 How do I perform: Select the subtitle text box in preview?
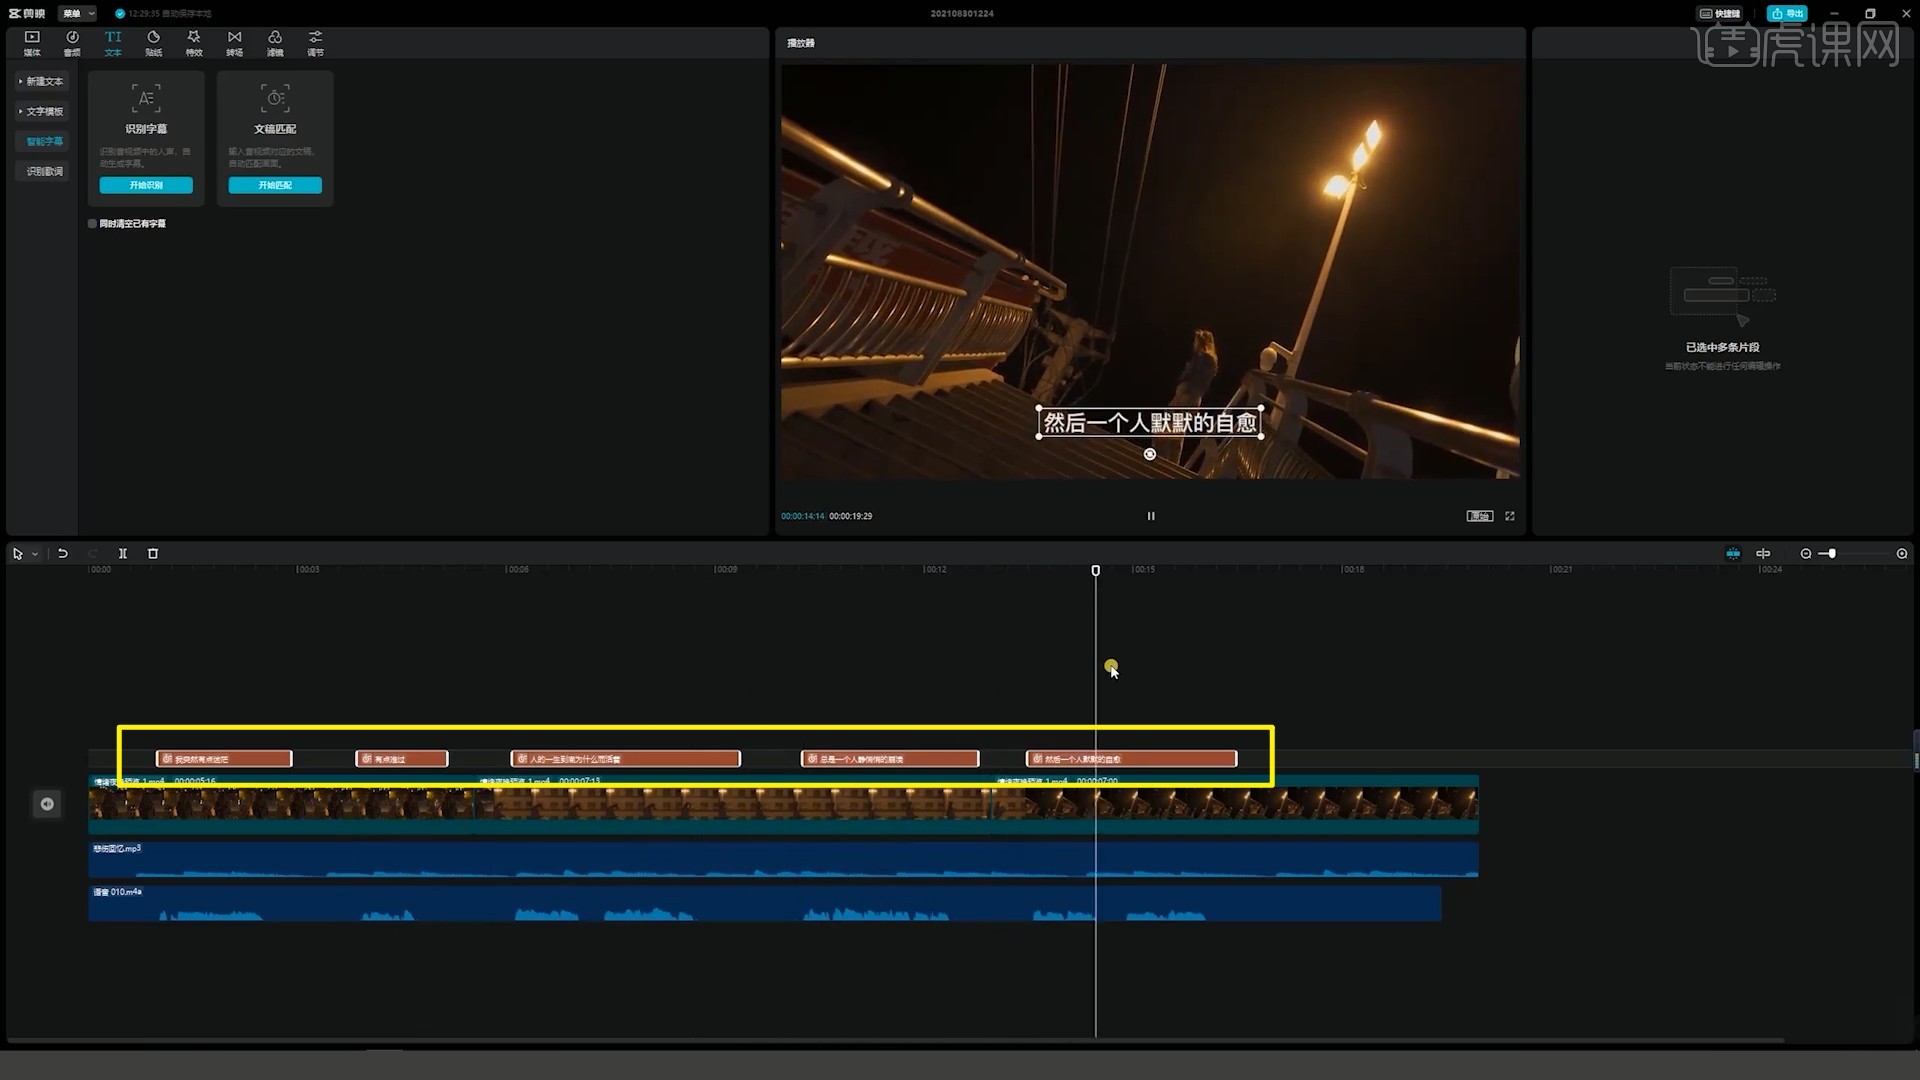click(1149, 423)
